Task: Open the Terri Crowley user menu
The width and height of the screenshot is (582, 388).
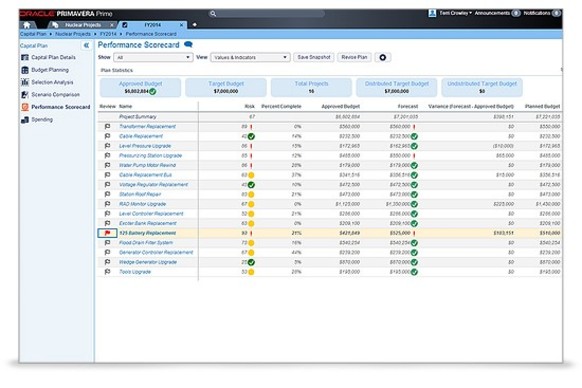Action: click(455, 13)
